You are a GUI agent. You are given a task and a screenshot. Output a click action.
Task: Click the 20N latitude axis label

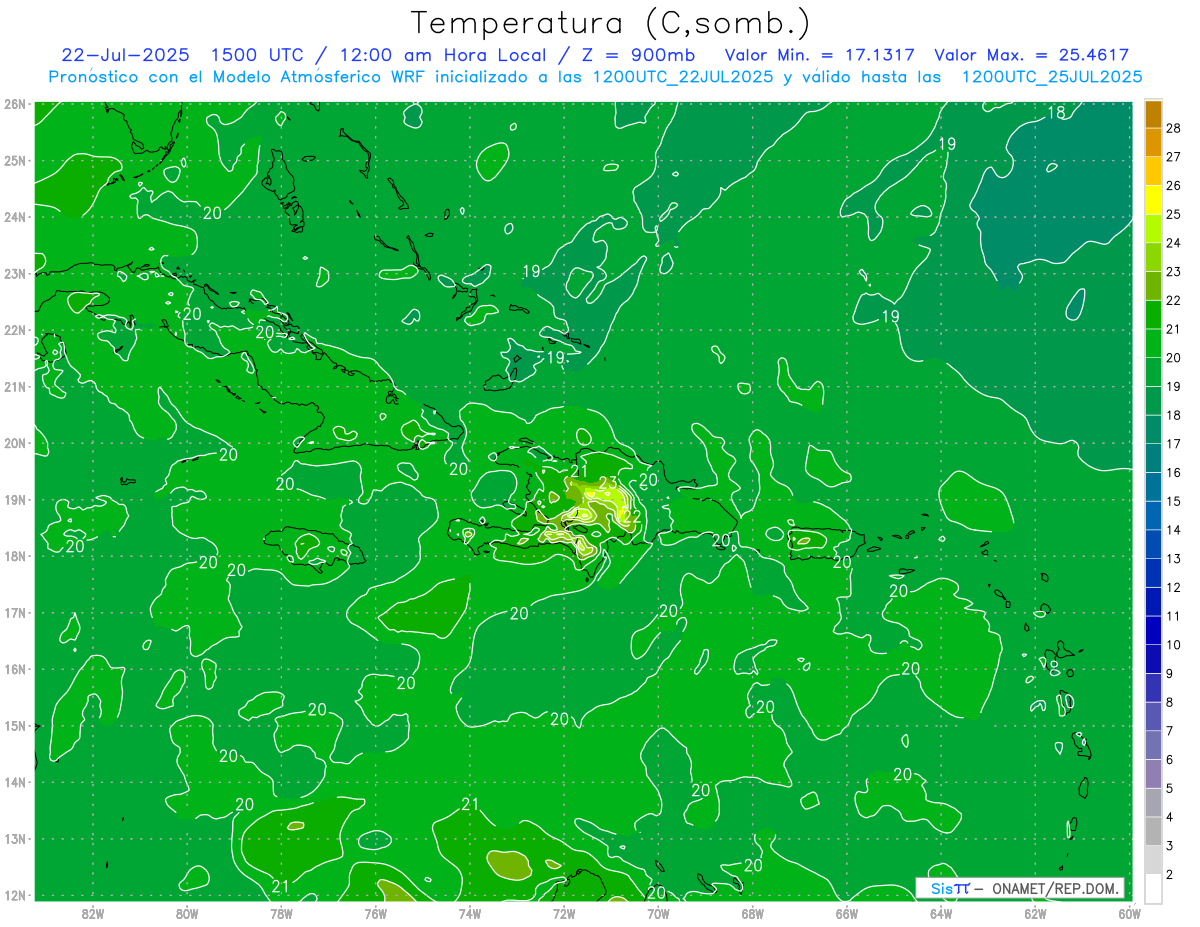[x=14, y=443]
